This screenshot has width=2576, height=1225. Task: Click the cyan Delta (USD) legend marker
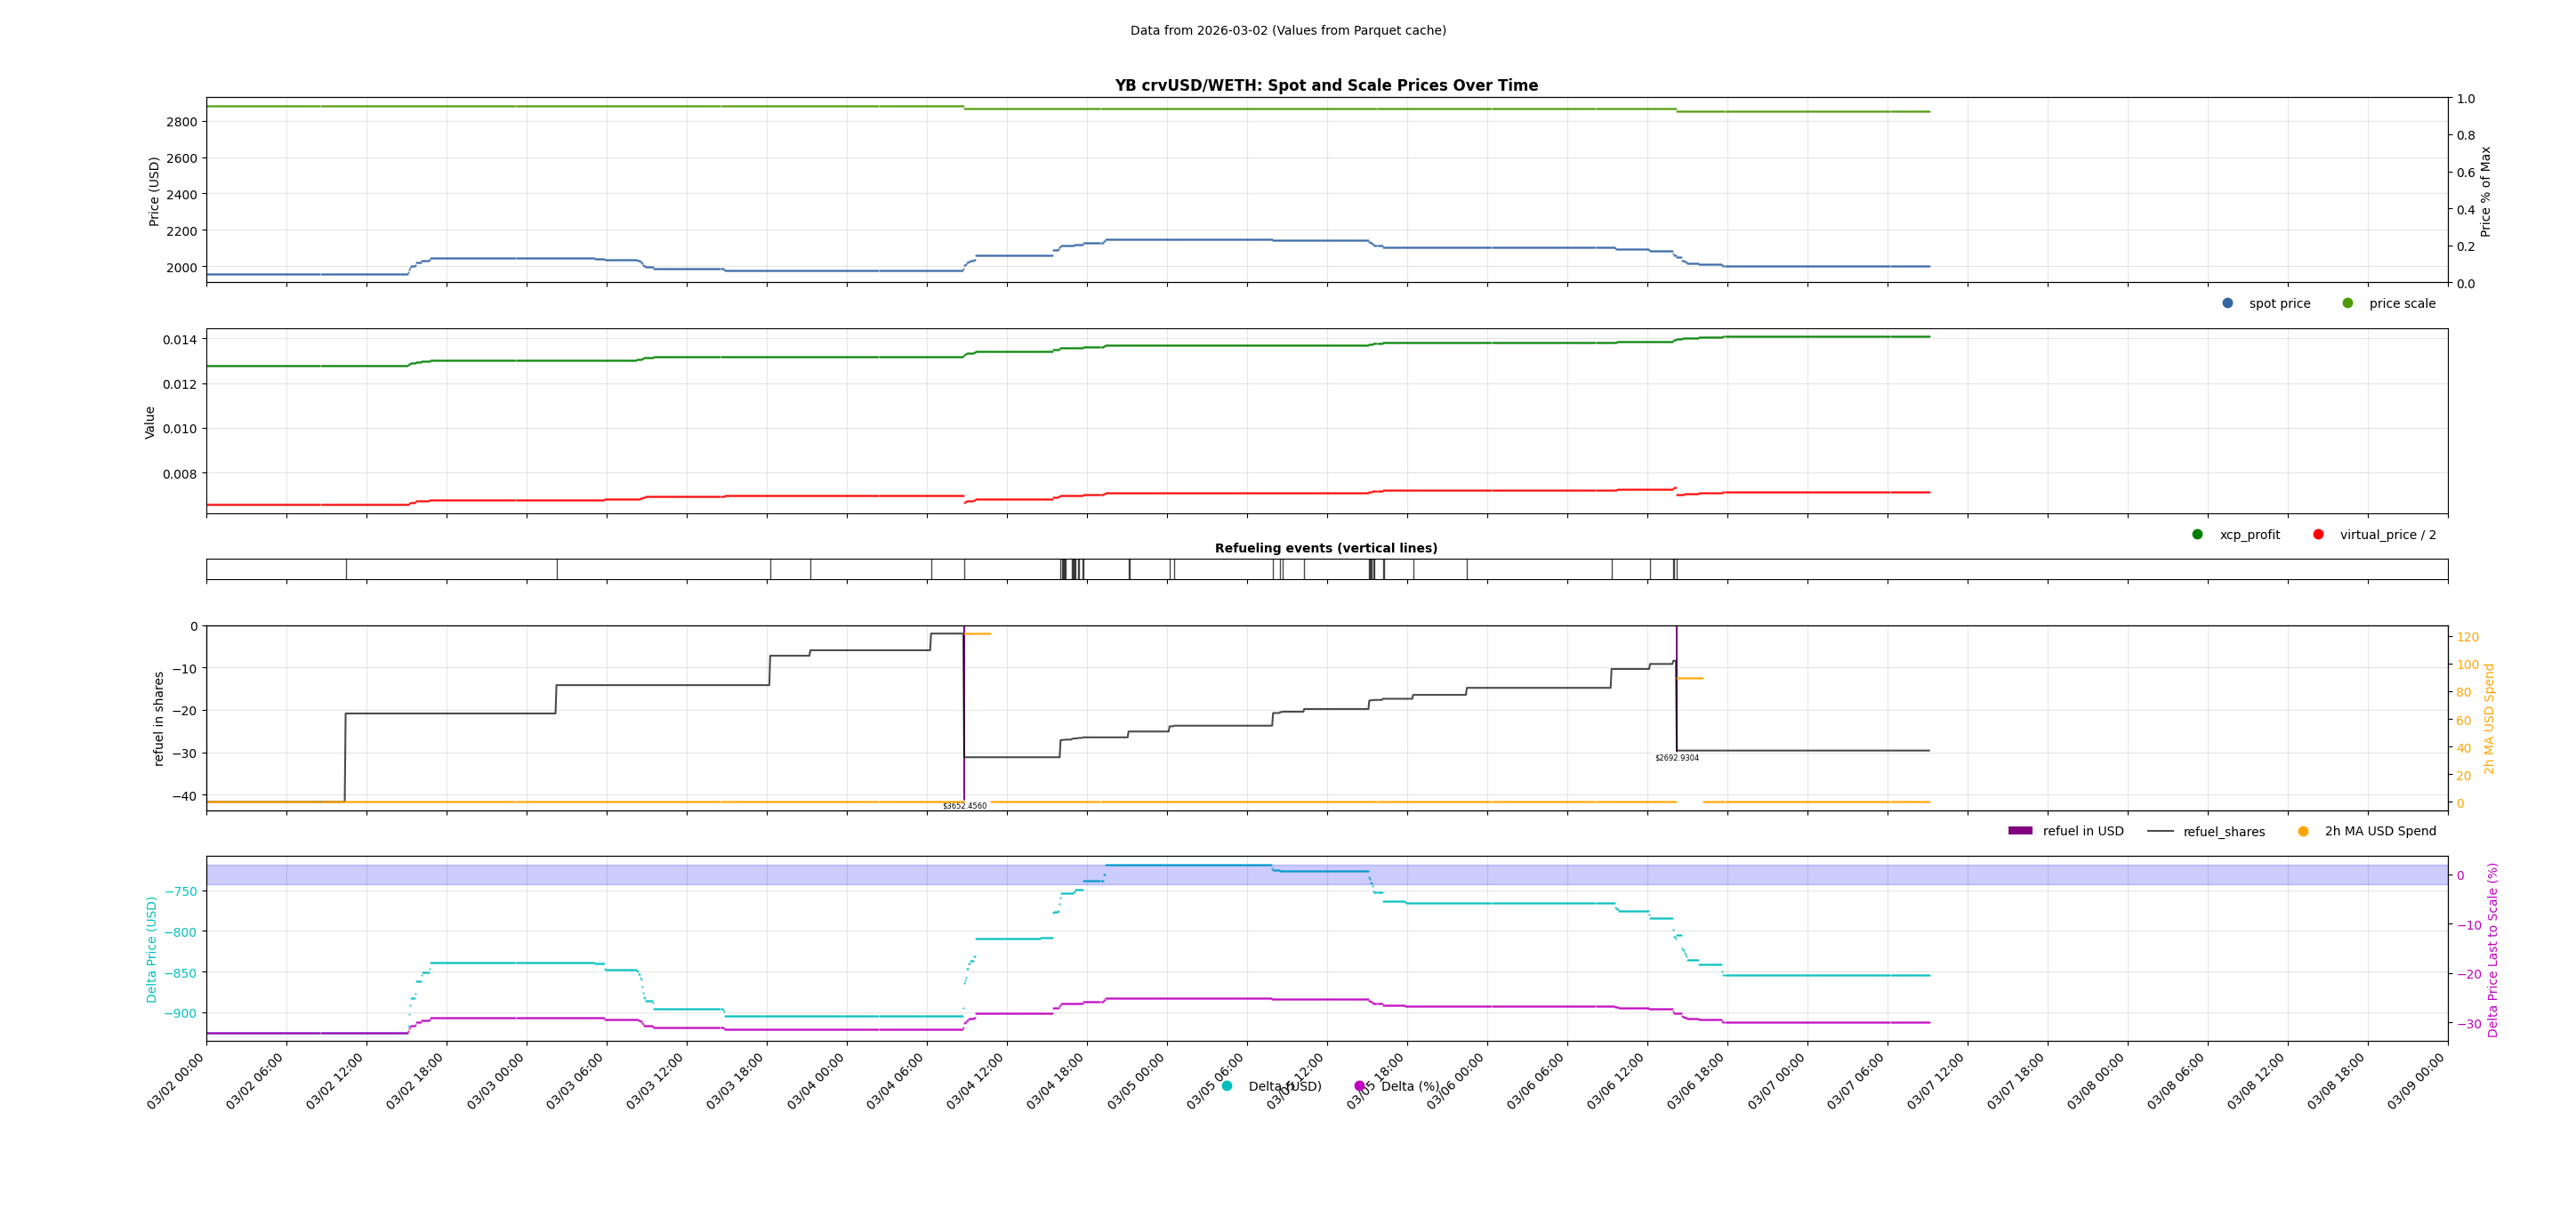(1227, 1086)
